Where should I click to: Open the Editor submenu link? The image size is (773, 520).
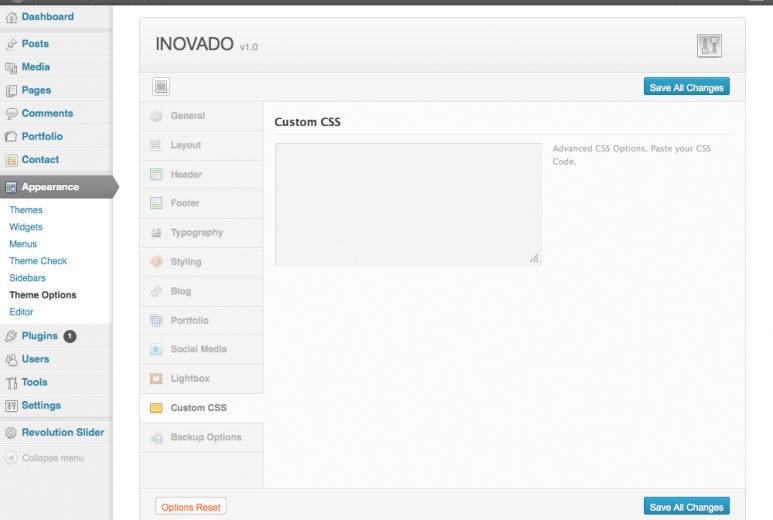click(x=21, y=312)
